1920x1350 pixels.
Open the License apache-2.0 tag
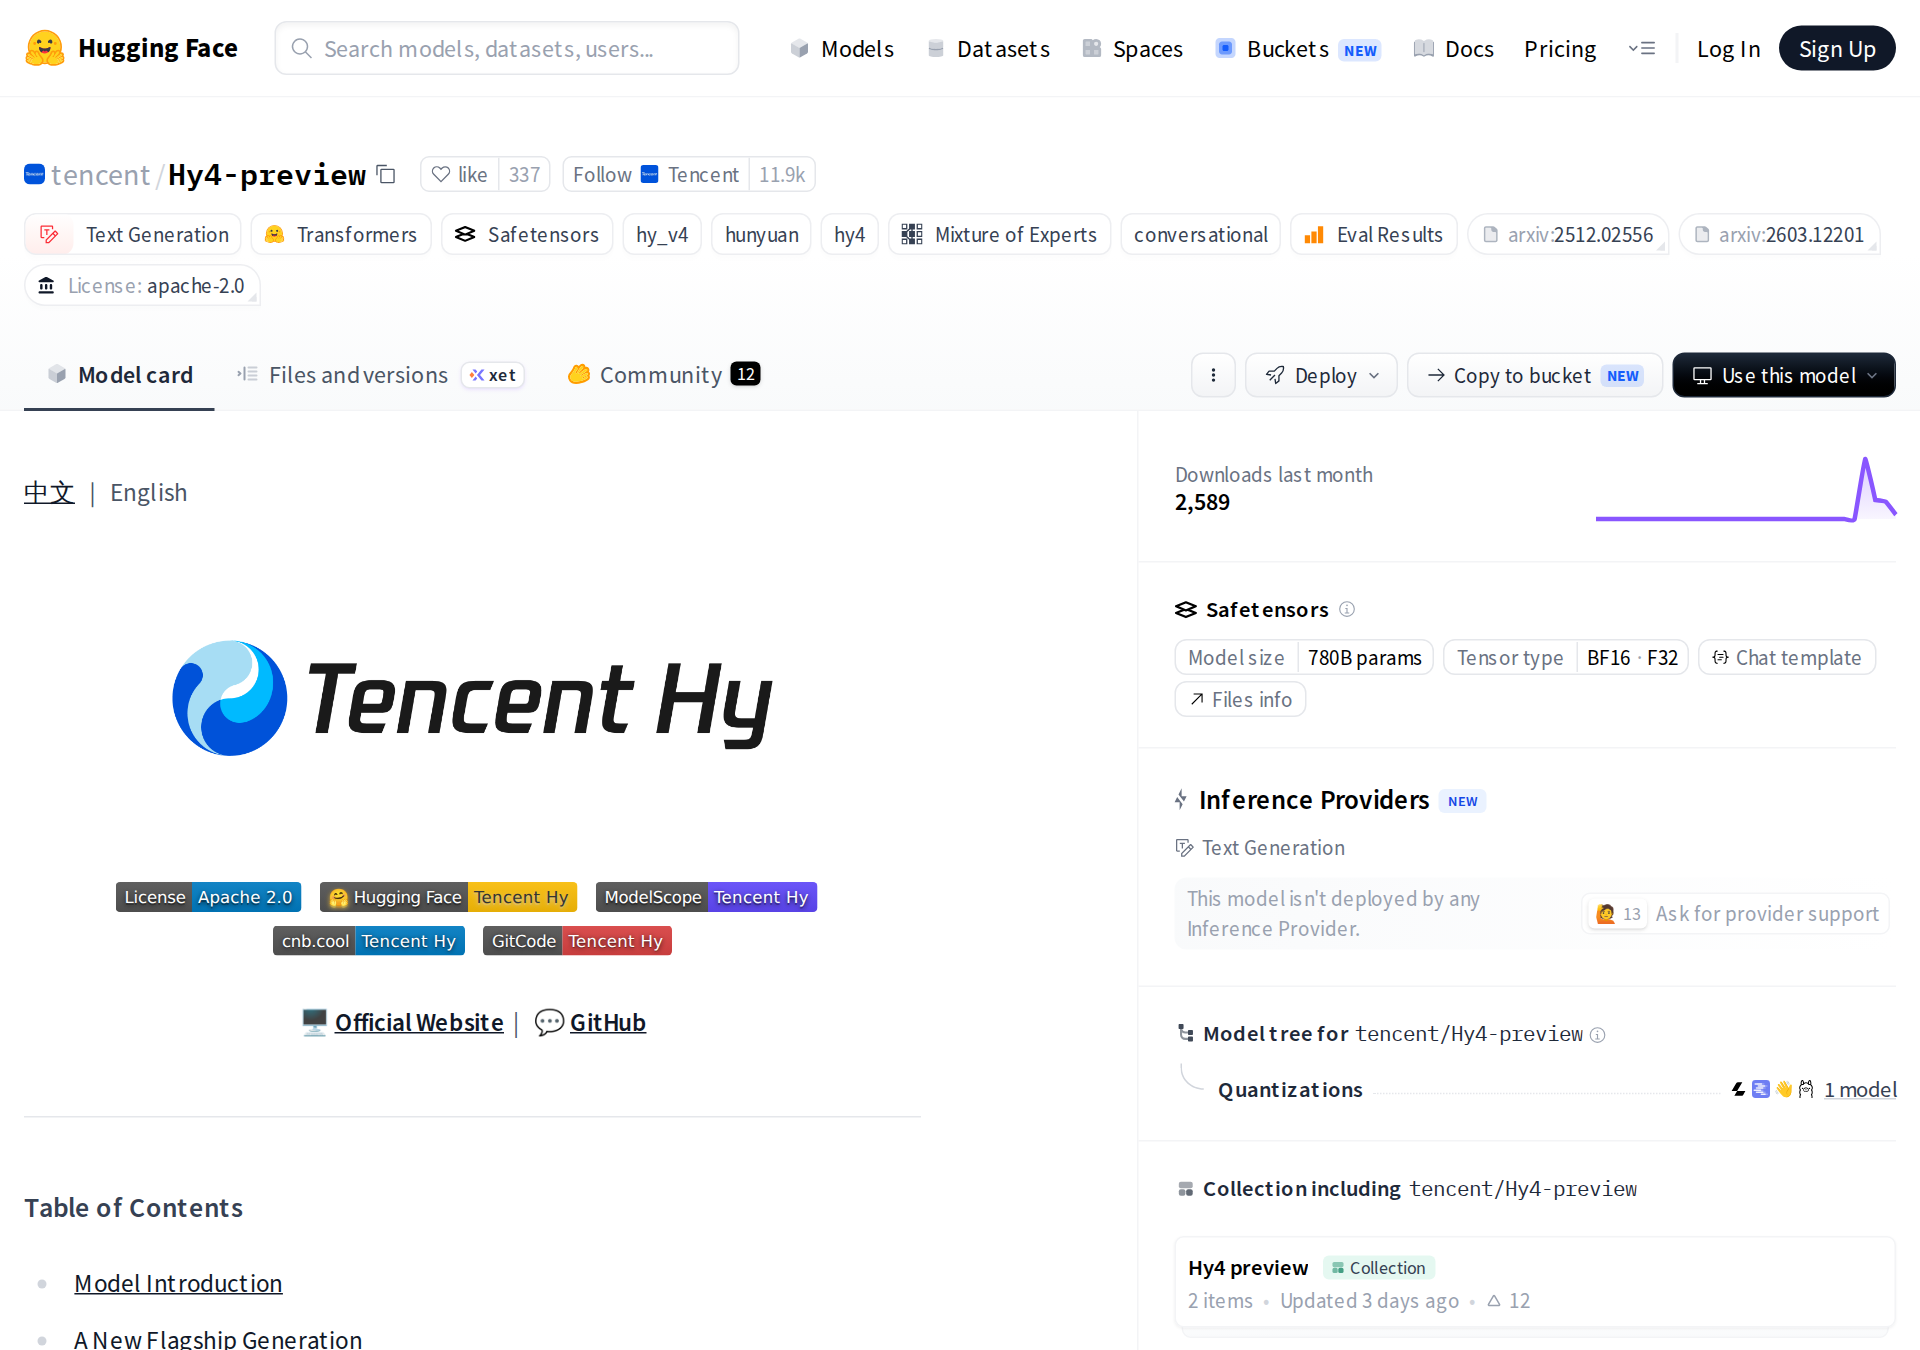pos(143,286)
